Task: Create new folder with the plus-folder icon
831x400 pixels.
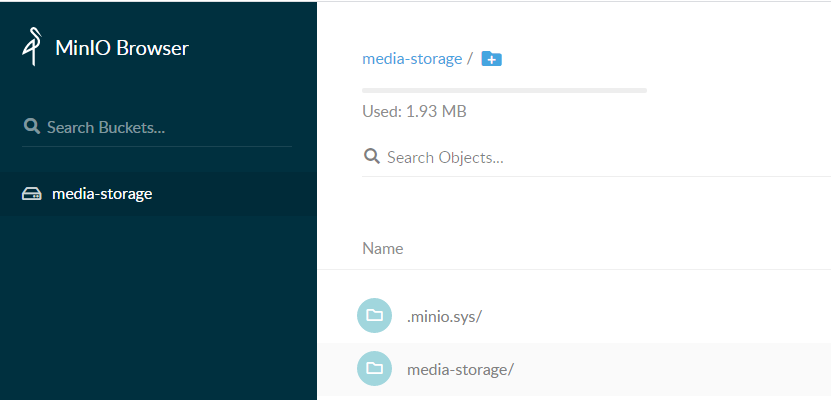Action: pos(491,59)
